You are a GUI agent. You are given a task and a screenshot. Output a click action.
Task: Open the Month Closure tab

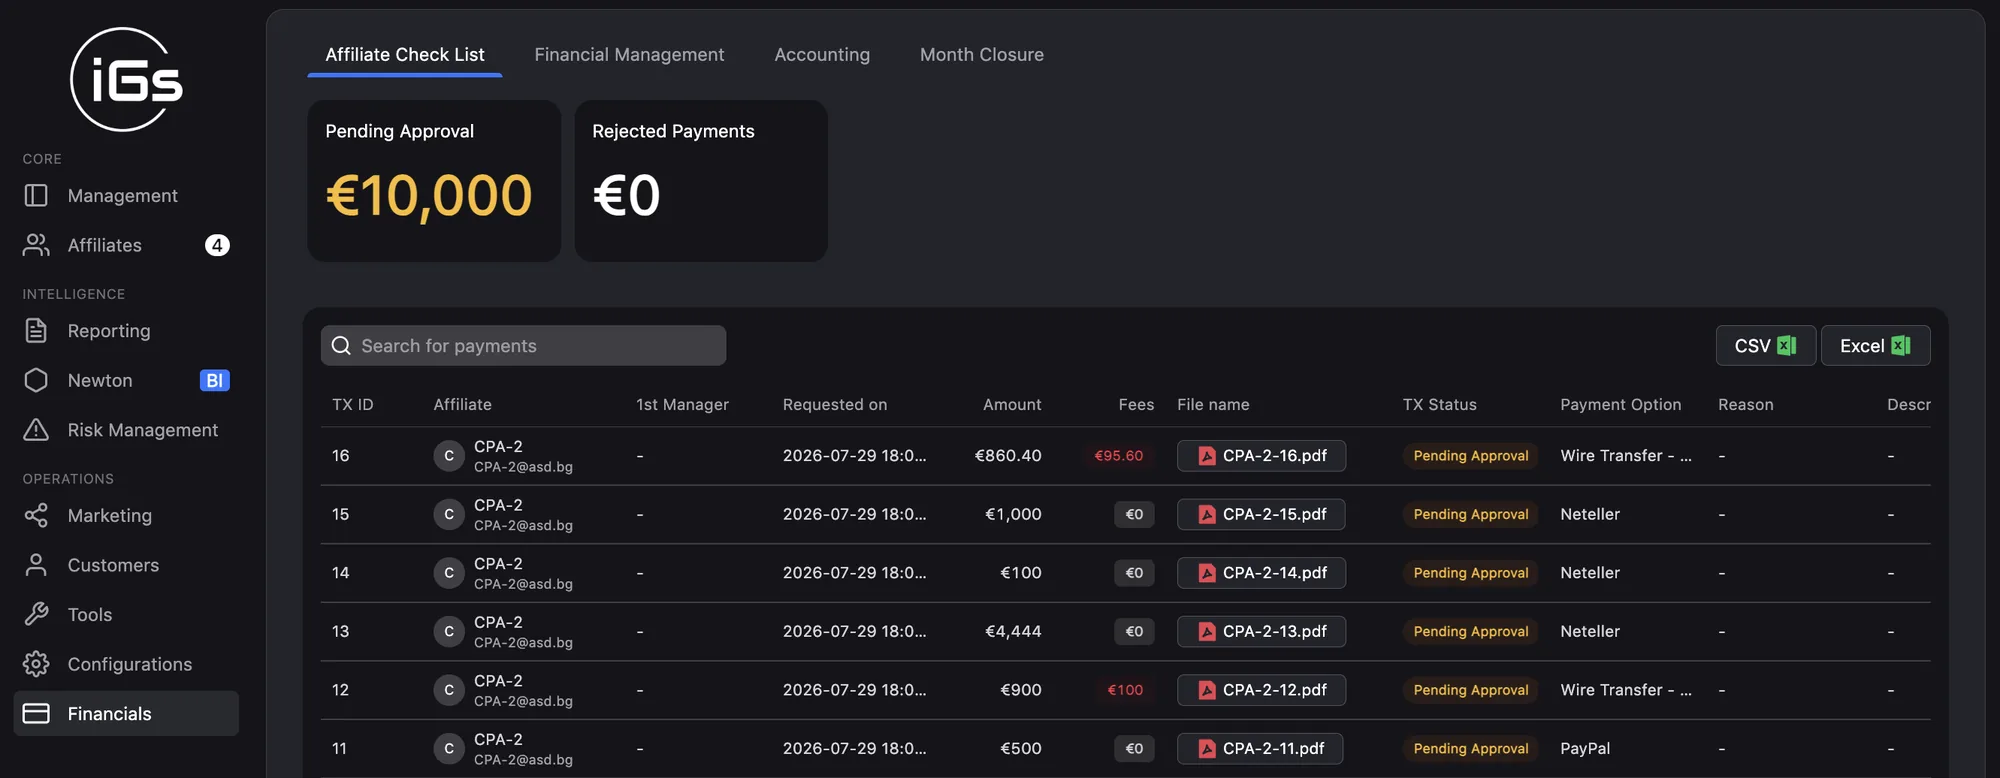(x=982, y=54)
